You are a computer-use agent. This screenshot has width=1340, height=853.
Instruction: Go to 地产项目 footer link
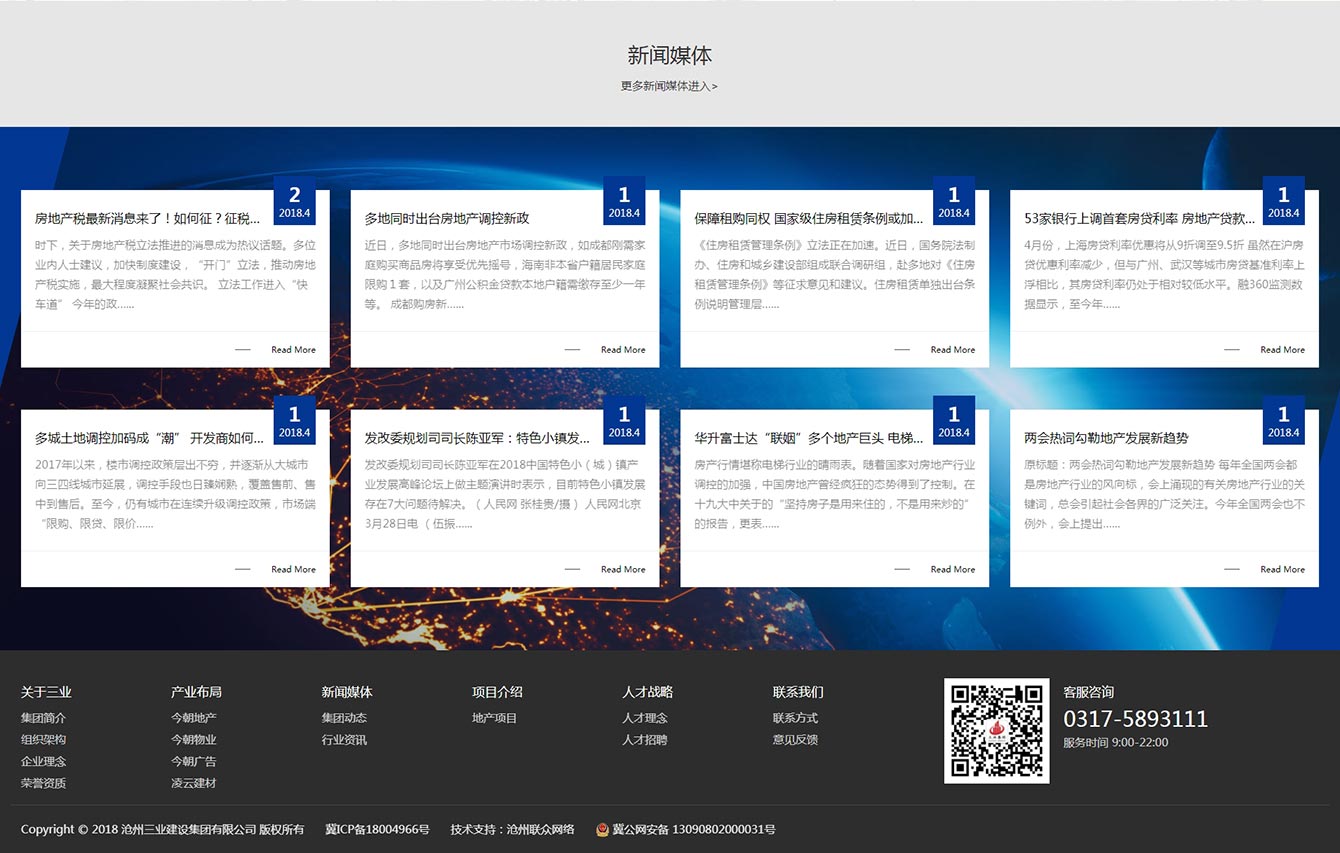495,718
